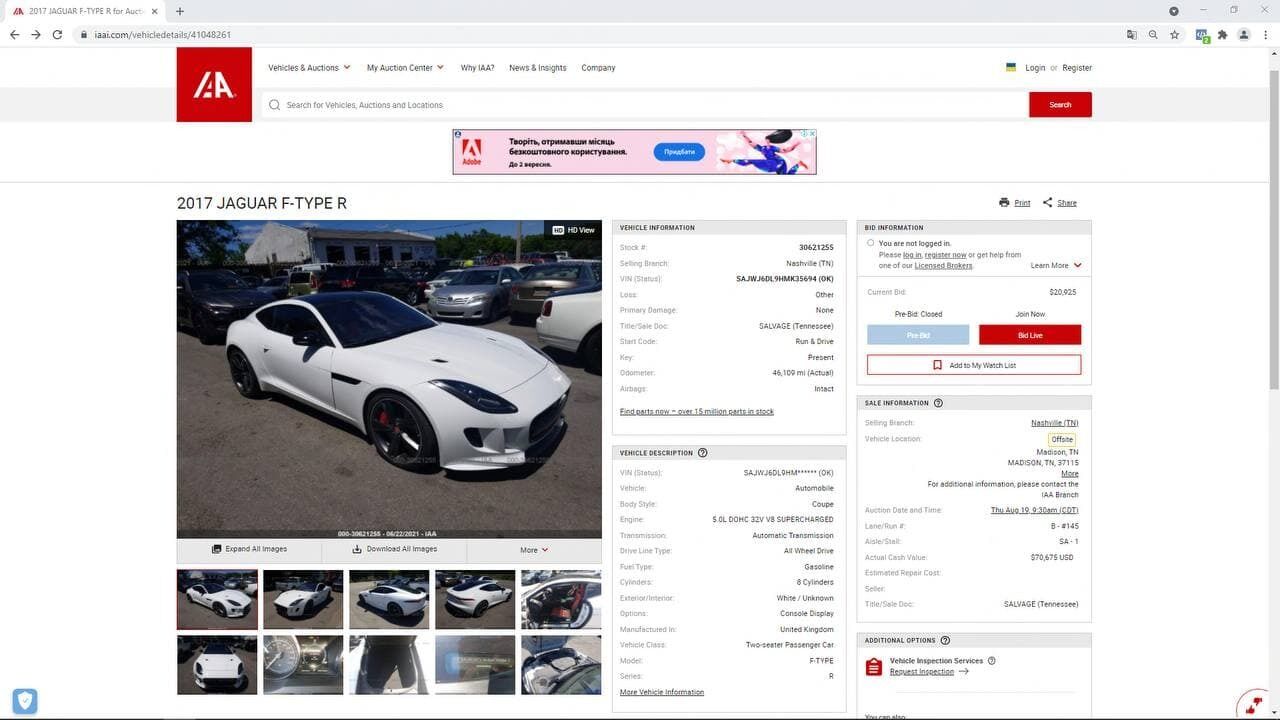Reload the page with browser refresh icon
This screenshot has width=1280, height=720.
click(57, 35)
